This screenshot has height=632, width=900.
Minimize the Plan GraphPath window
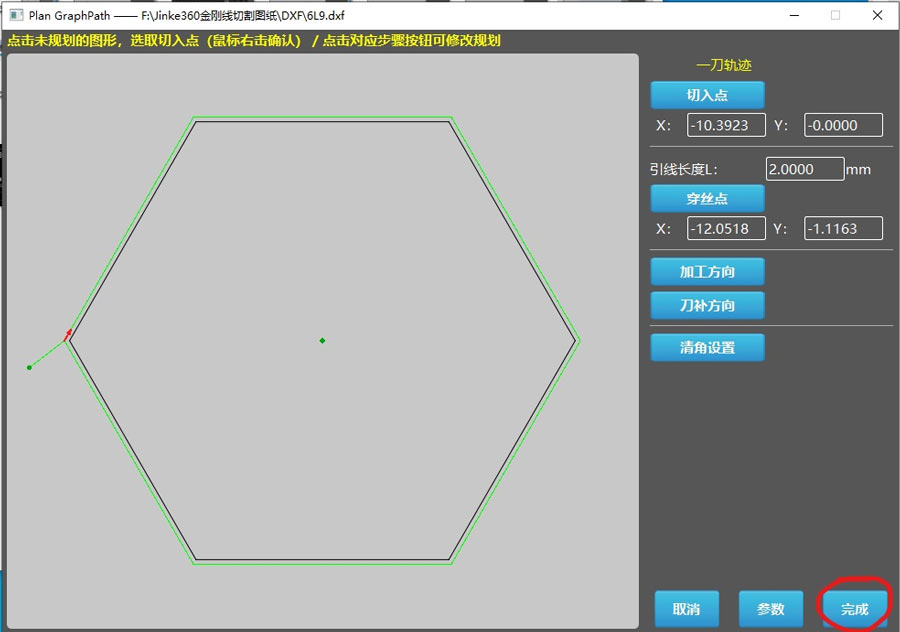(794, 15)
